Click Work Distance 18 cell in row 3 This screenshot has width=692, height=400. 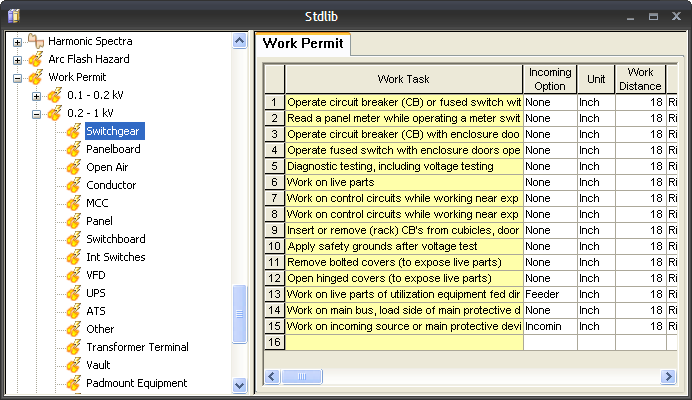640,134
